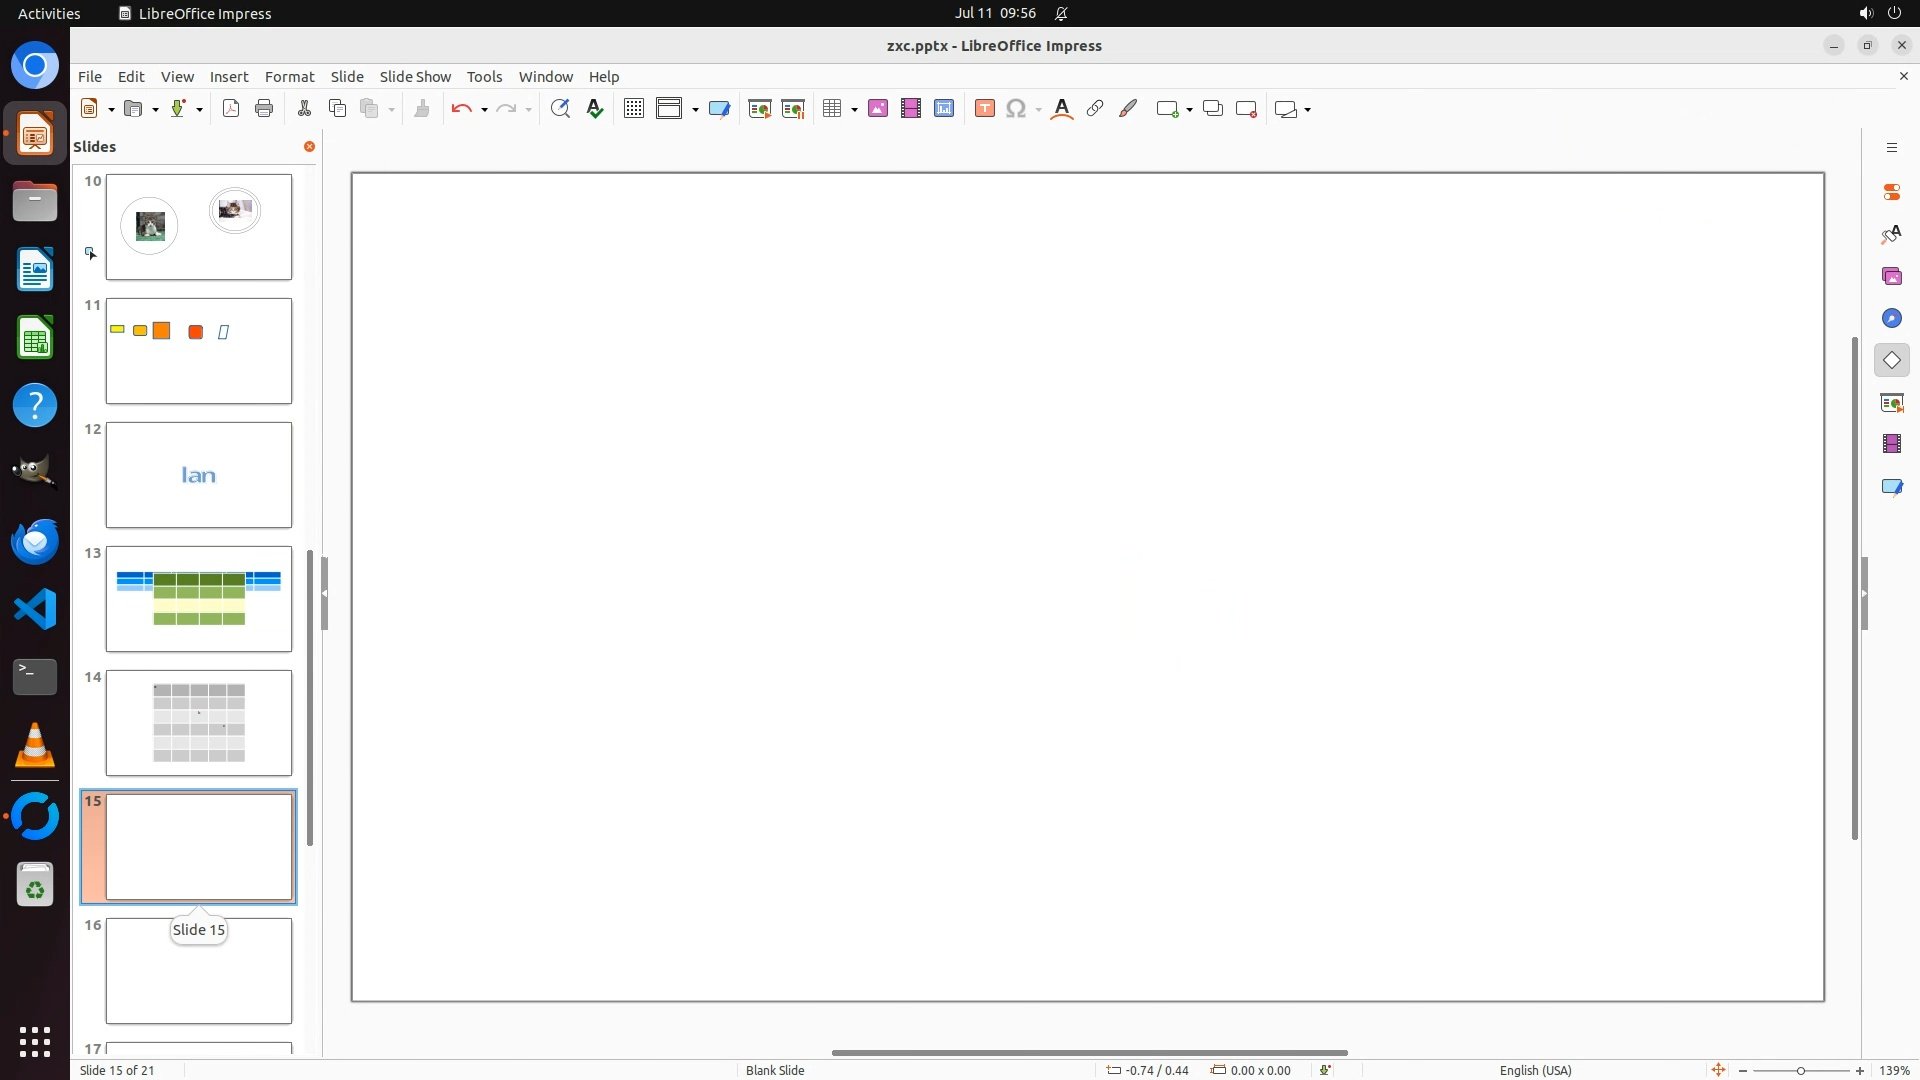1920x1080 pixels.
Task: Toggle Show Draw Functions pencil icon
Action: [1128, 109]
